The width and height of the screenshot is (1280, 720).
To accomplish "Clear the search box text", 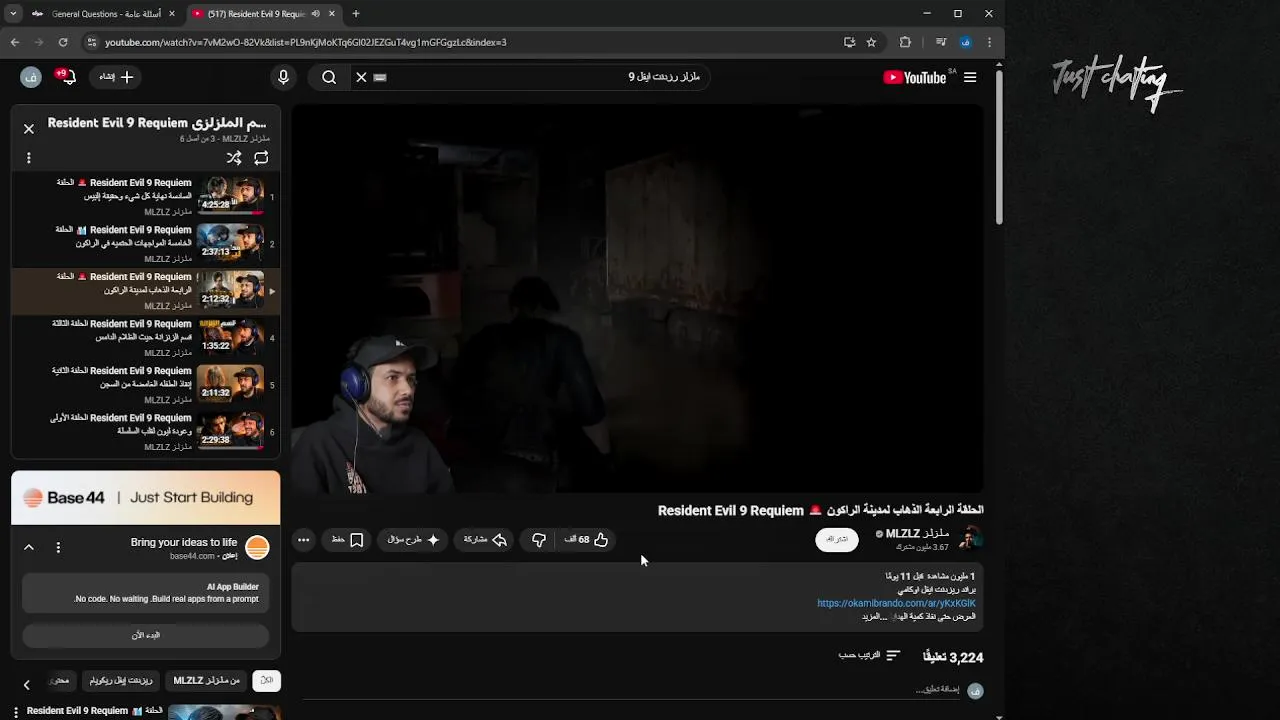I will 361,77.
